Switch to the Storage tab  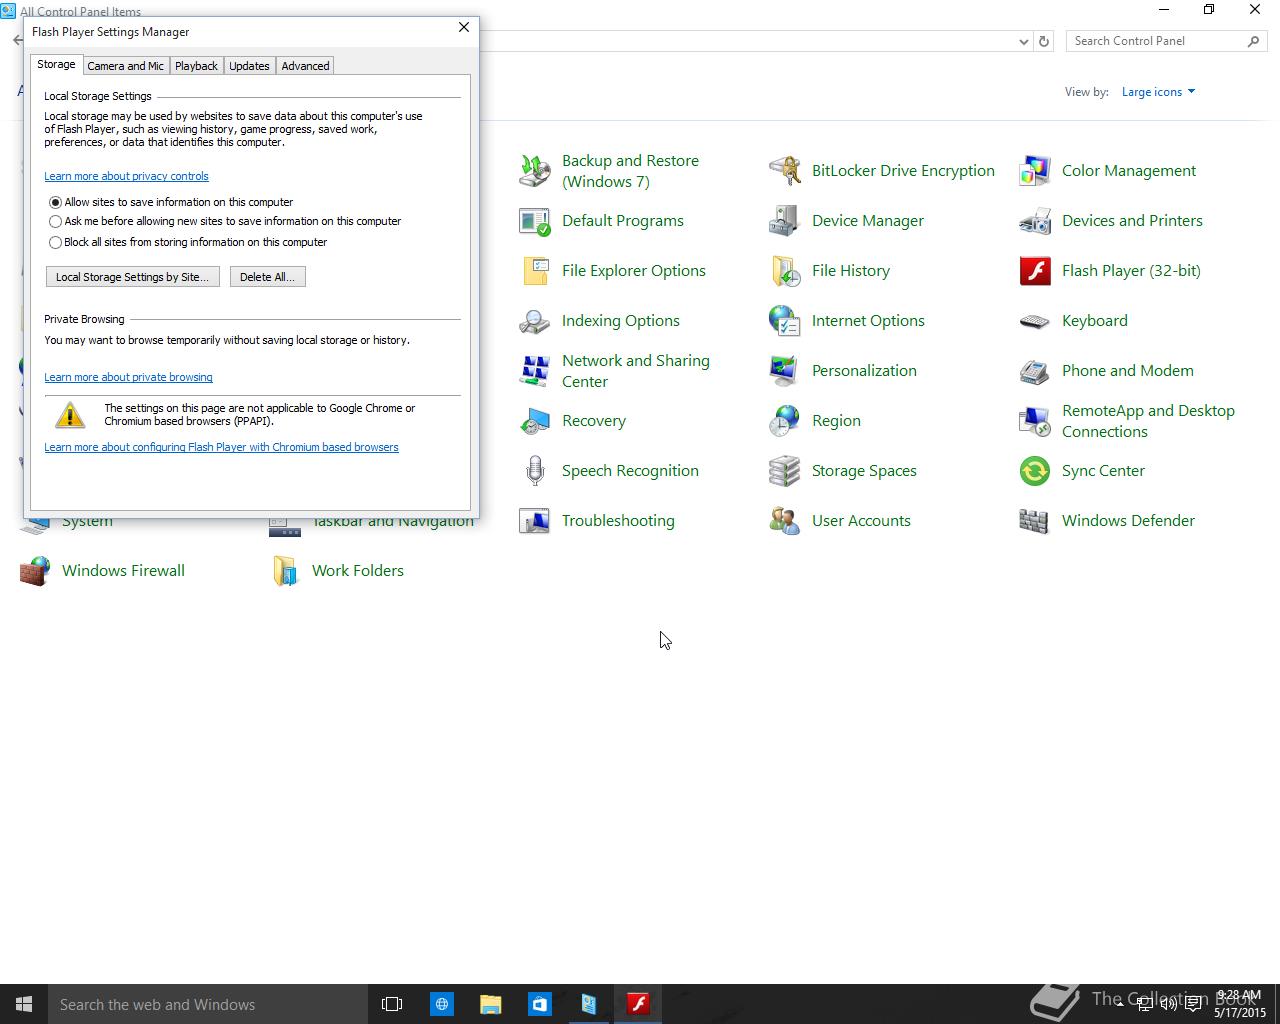point(56,64)
